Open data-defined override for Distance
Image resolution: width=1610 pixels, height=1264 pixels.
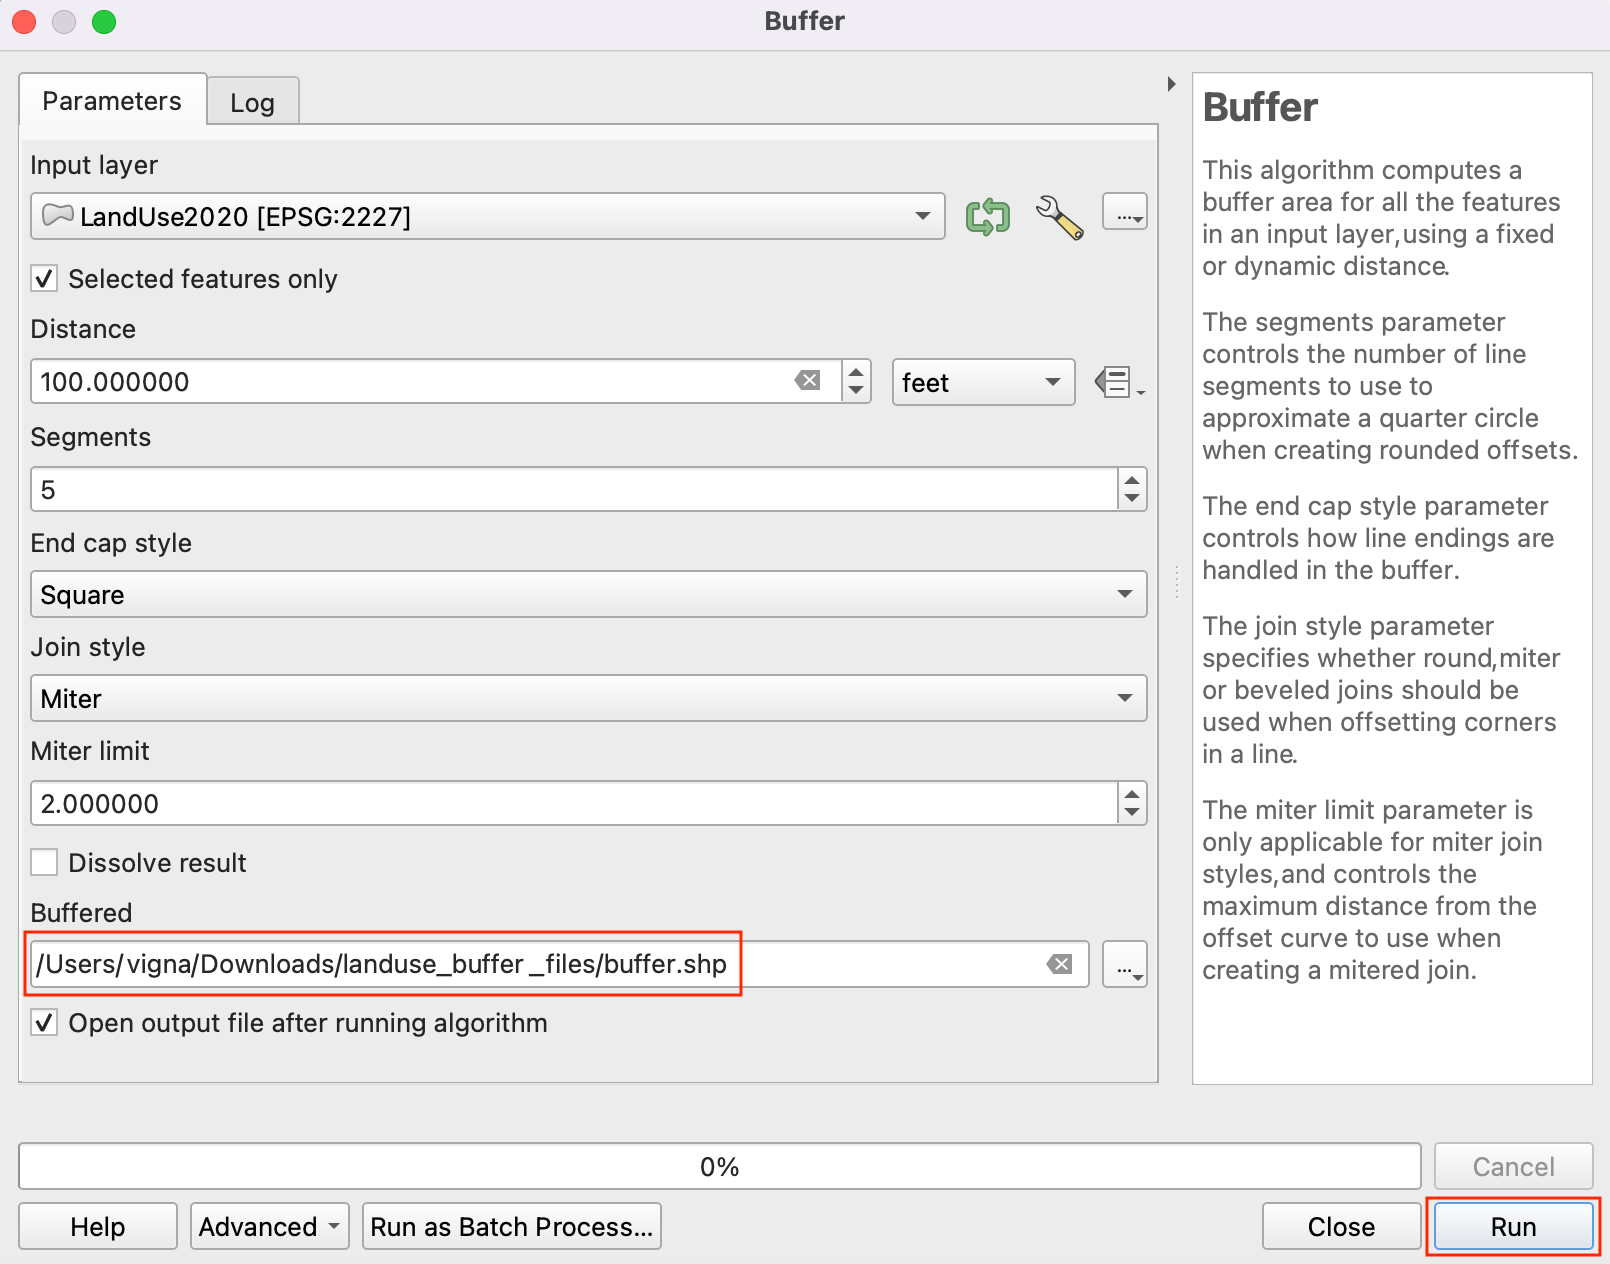coord(1118,382)
